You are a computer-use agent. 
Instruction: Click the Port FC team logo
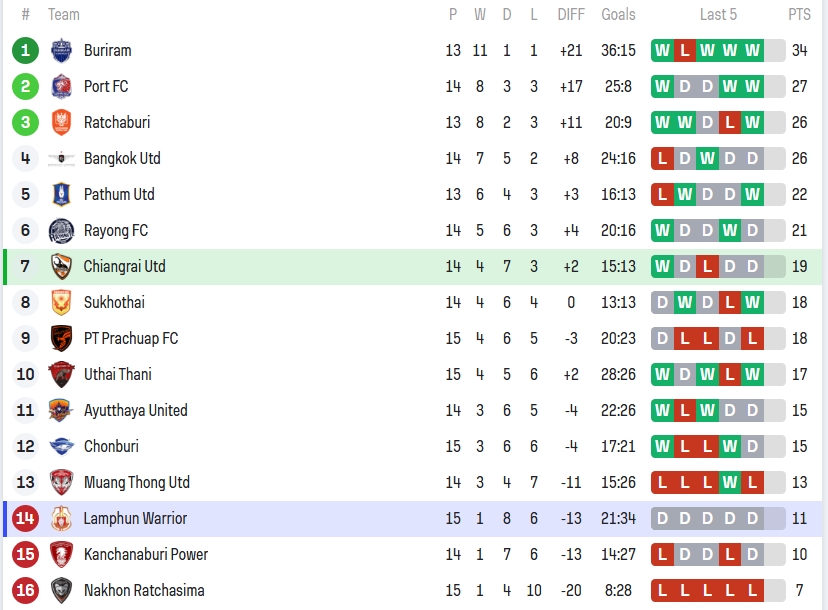pyautogui.click(x=61, y=86)
